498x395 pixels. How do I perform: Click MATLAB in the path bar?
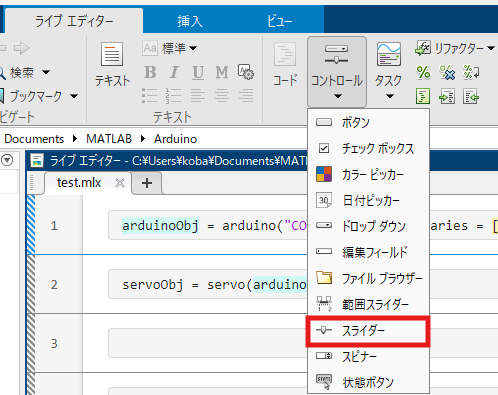tap(109, 139)
